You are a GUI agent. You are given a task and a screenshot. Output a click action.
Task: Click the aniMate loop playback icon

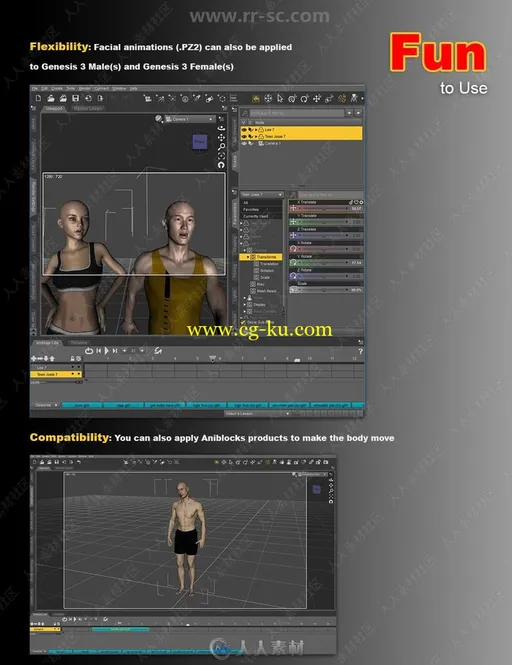pyautogui.click(x=89, y=351)
